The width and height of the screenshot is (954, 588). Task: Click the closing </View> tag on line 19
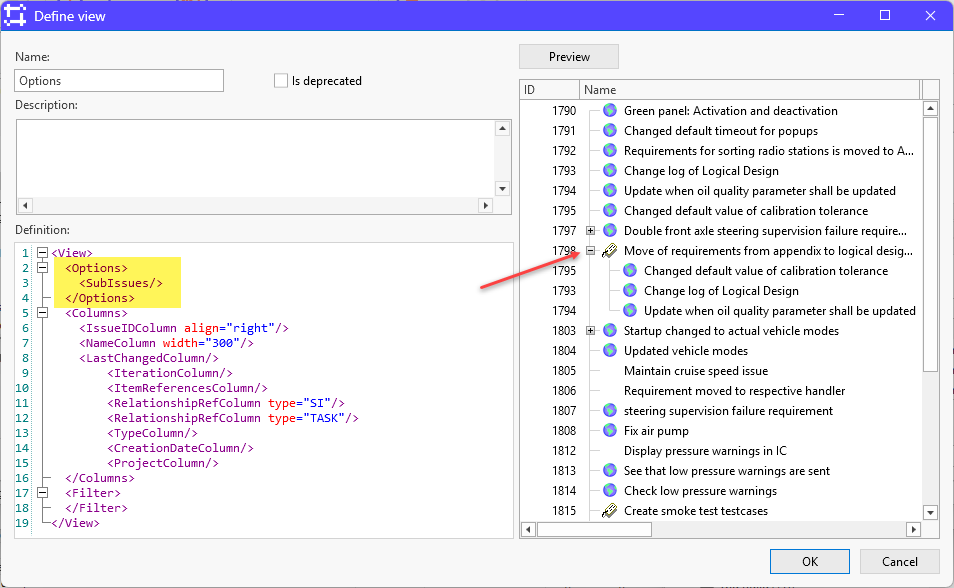pos(75,523)
